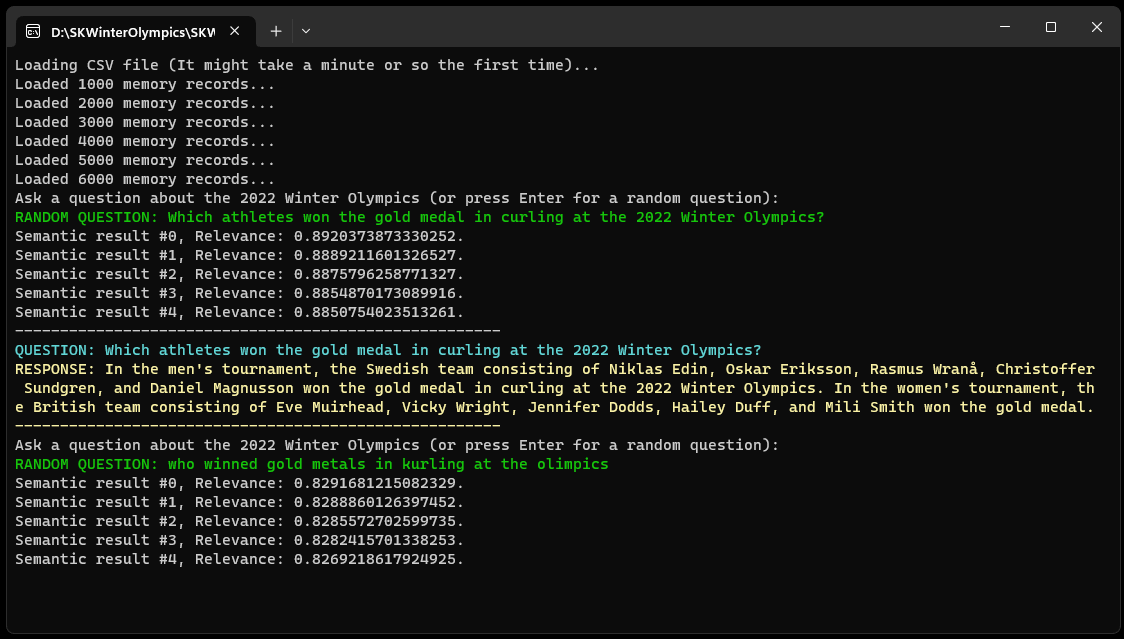Screen dimensions: 1124x639
Task: Click the "Loaded 6000 memory records" line
Action: (144, 179)
